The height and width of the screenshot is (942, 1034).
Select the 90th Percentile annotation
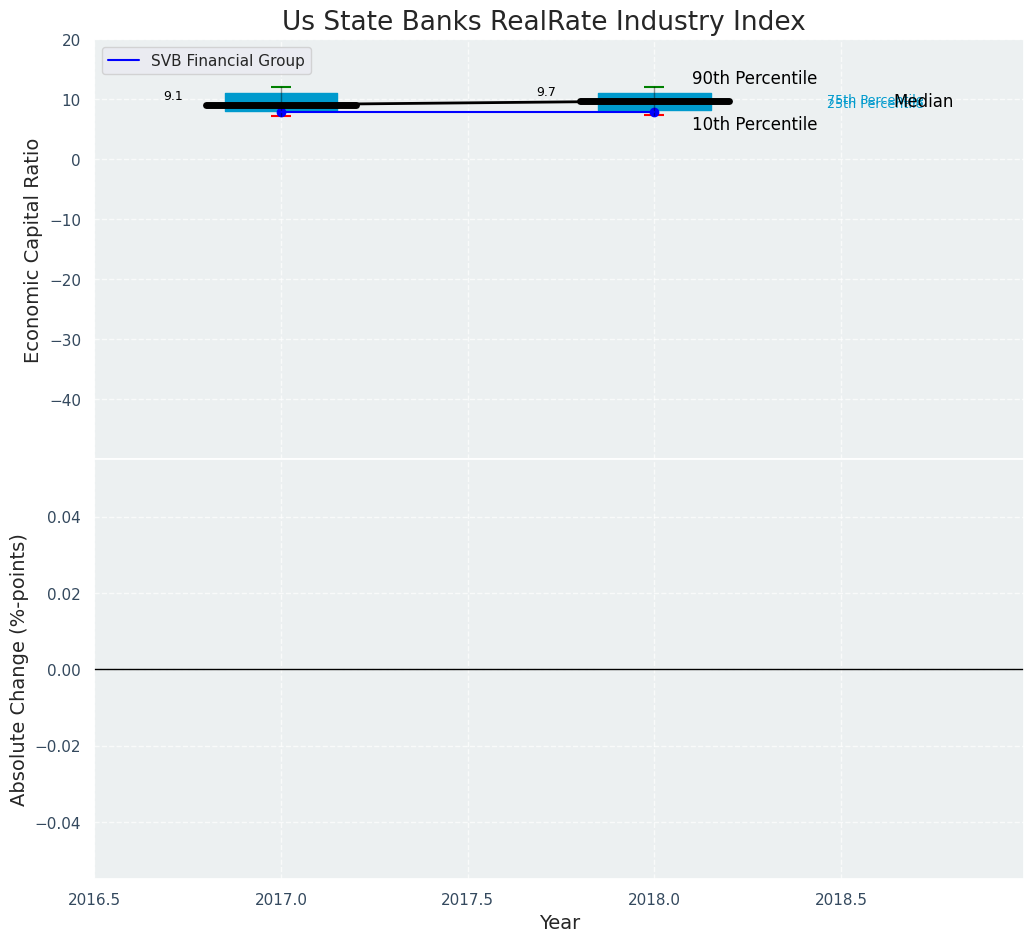click(754, 79)
